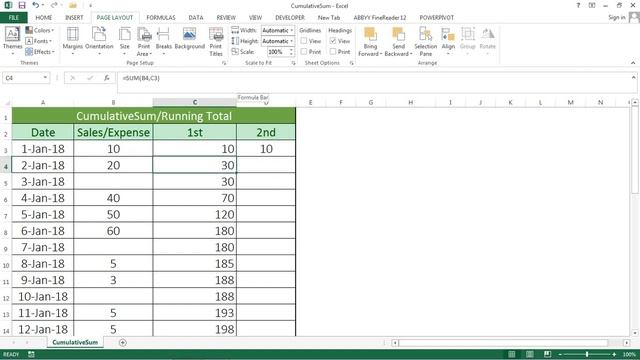Open the Margins options

pyautogui.click(x=73, y=40)
